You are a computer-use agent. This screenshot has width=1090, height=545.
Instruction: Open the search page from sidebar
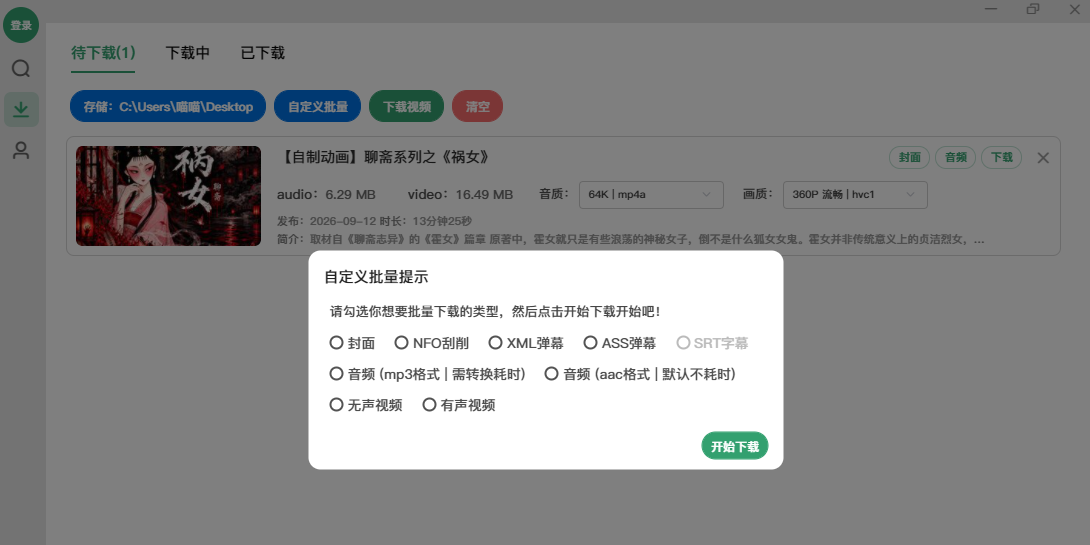pyautogui.click(x=21, y=68)
